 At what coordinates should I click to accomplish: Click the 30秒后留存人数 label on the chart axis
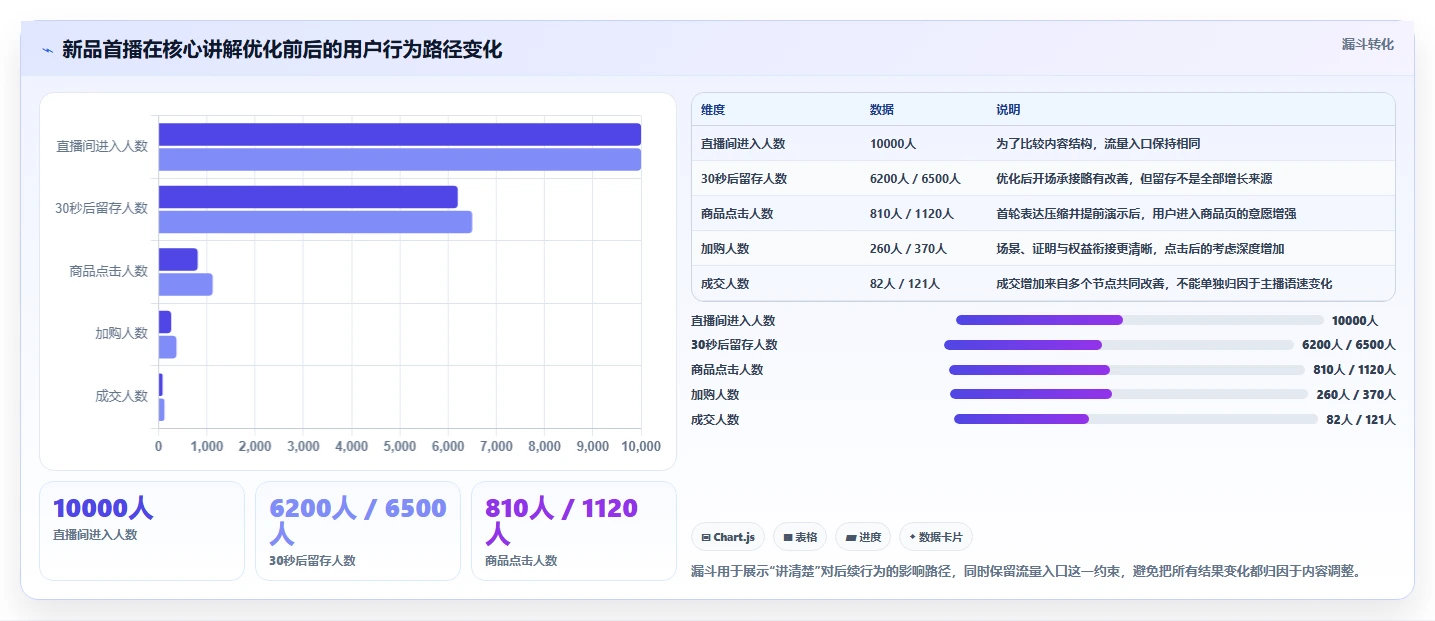pos(101,209)
